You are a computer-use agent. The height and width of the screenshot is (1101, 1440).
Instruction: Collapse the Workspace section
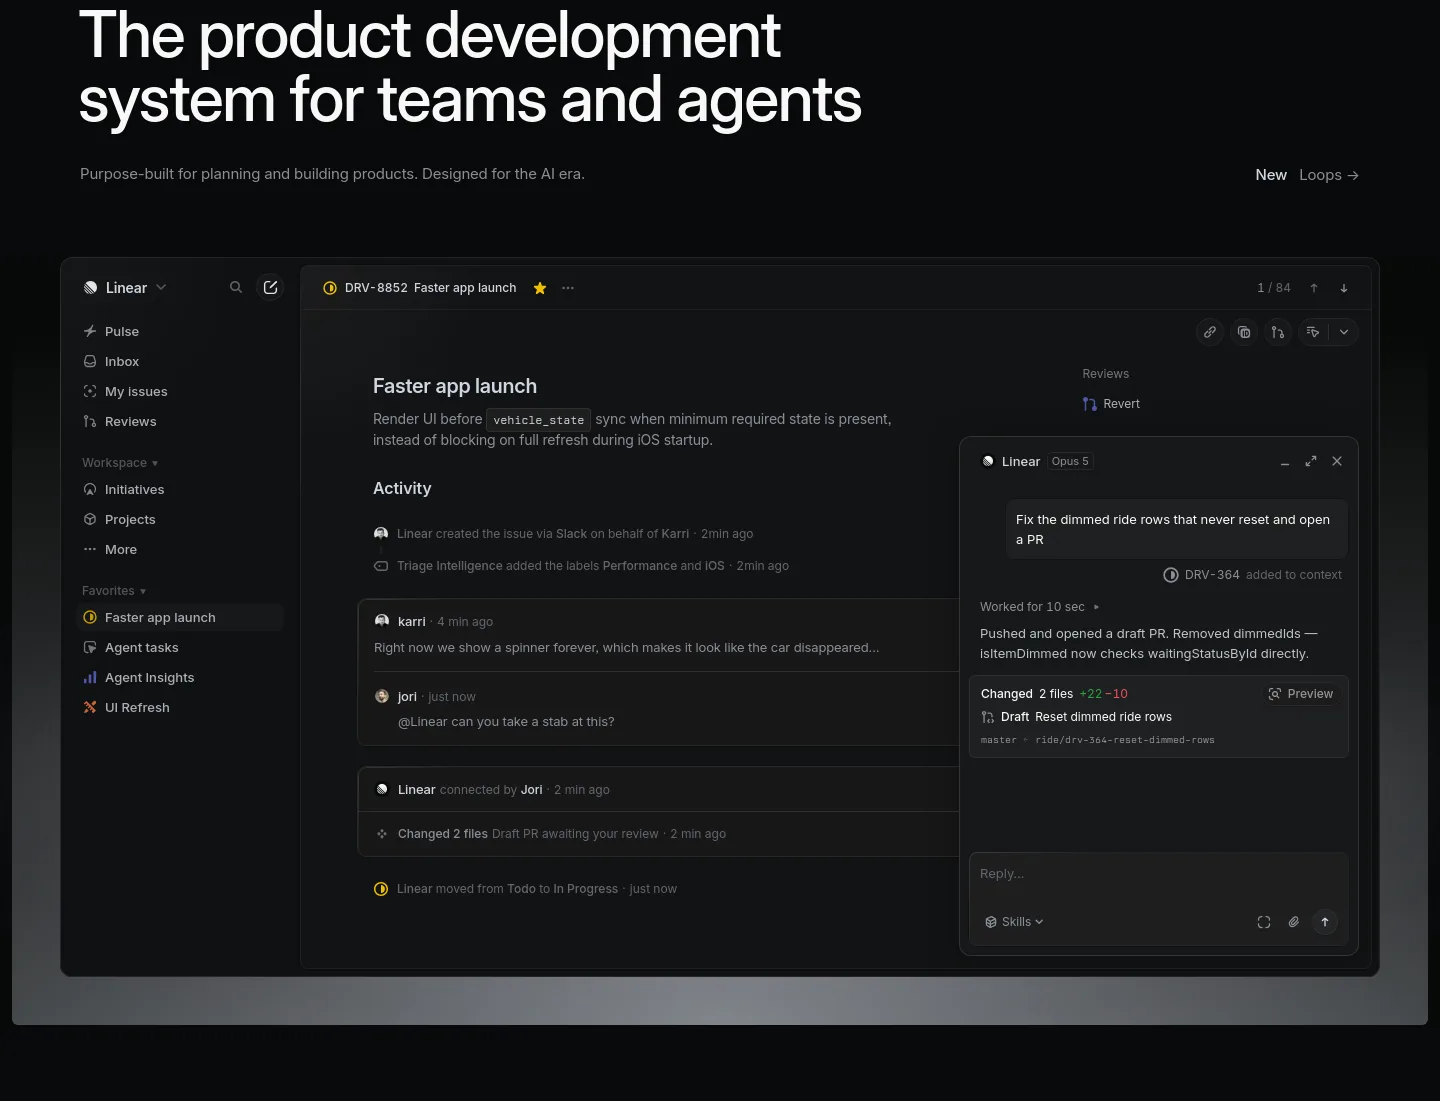tap(120, 463)
